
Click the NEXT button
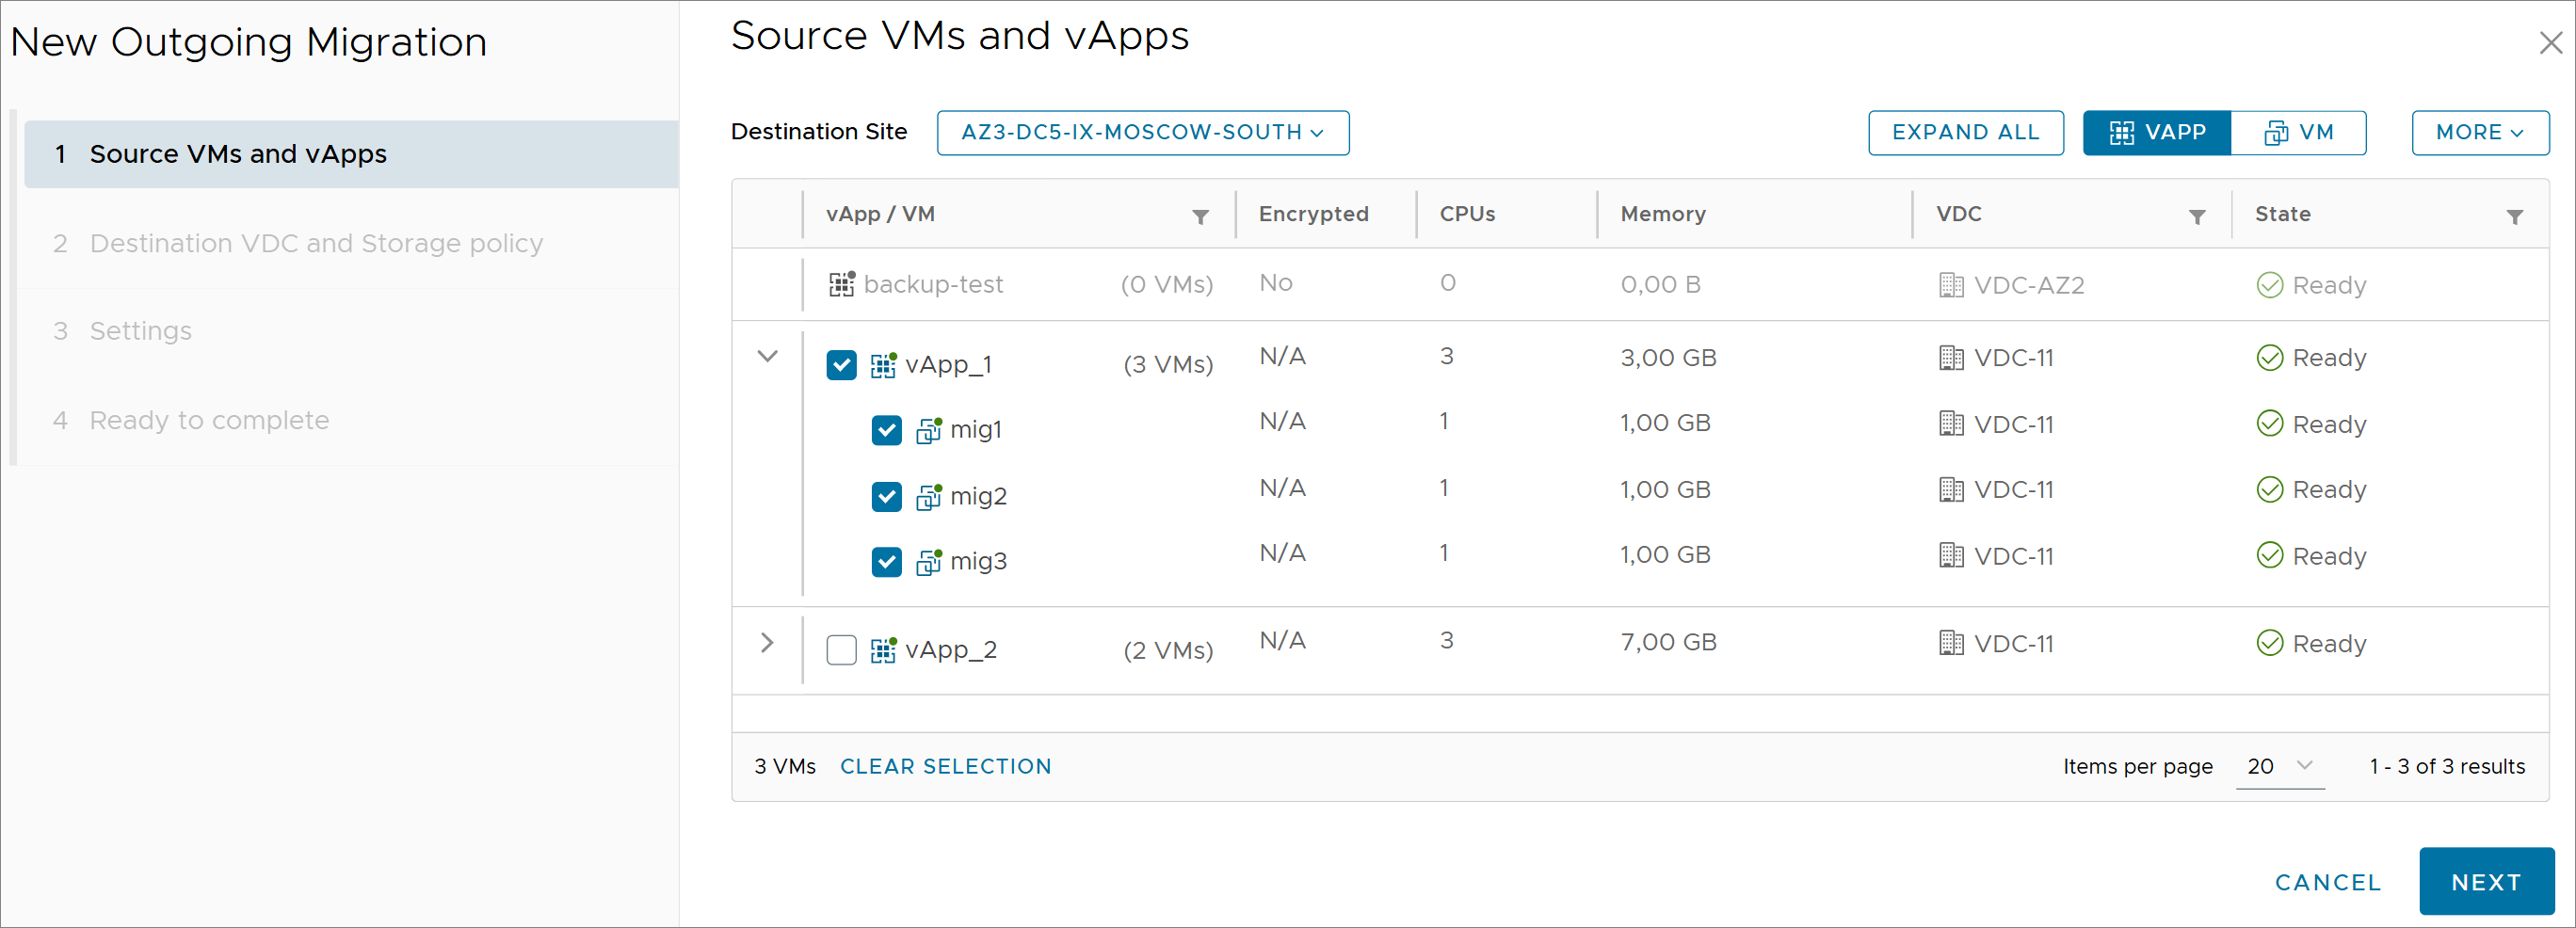(x=2485, y=881)
